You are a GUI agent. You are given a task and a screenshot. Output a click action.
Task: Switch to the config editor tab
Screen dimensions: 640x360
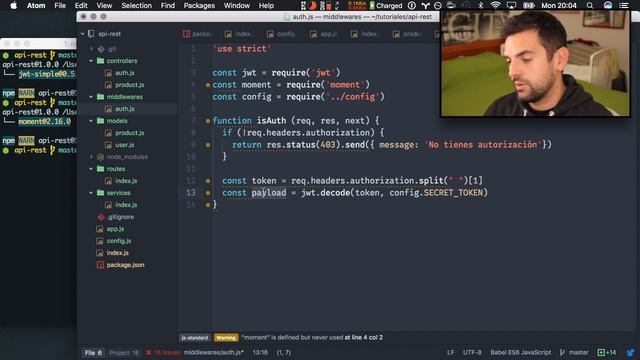[x=281, y=34]
